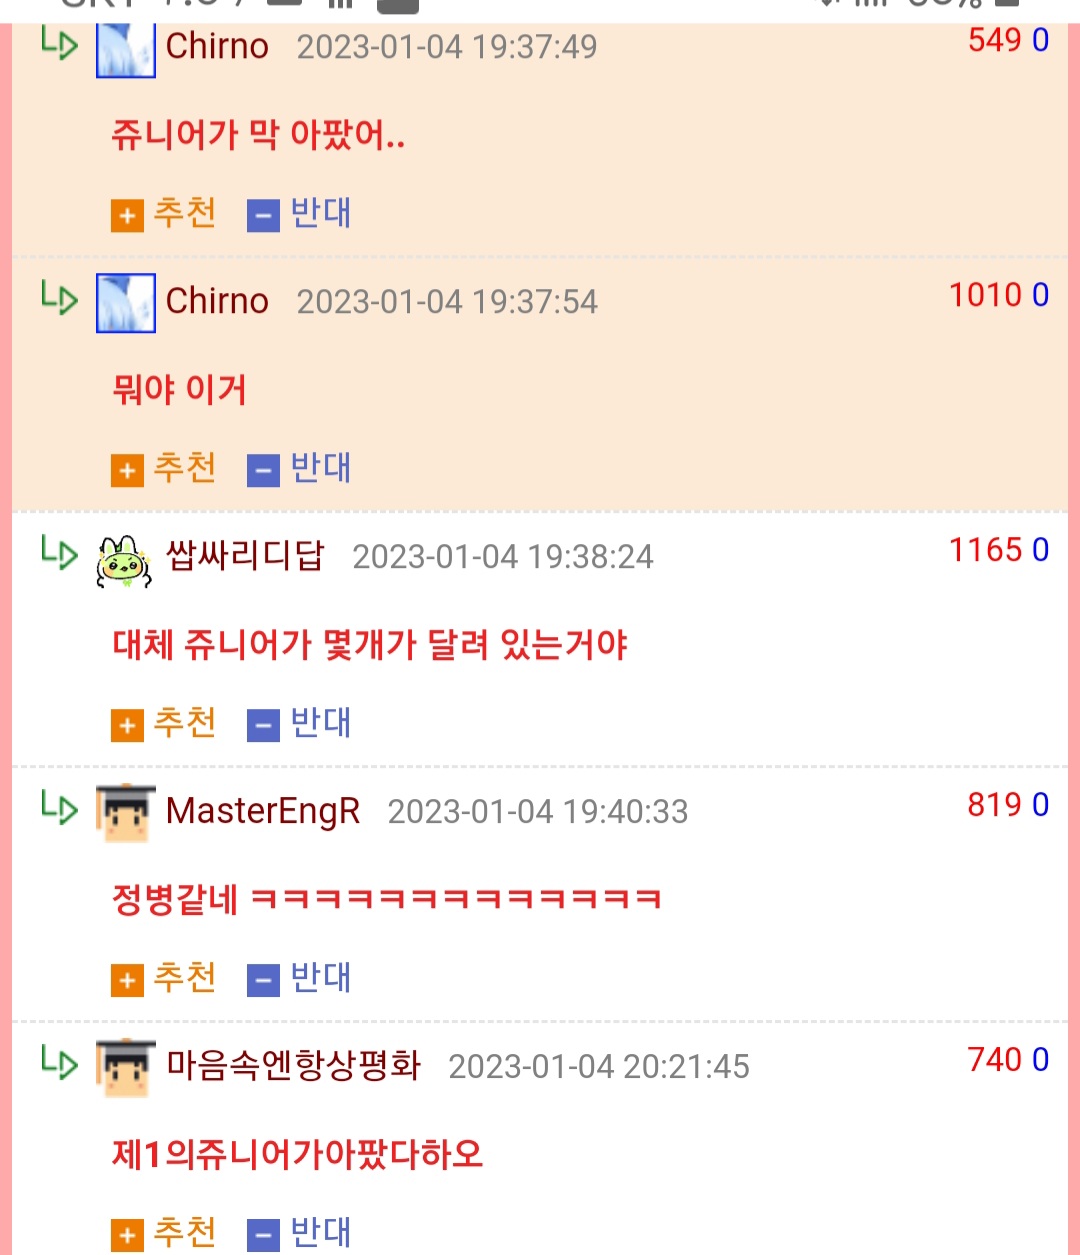
Task: Tap the blue minus icon under '뭐야 이거'
Action: [x=263, y=470]
